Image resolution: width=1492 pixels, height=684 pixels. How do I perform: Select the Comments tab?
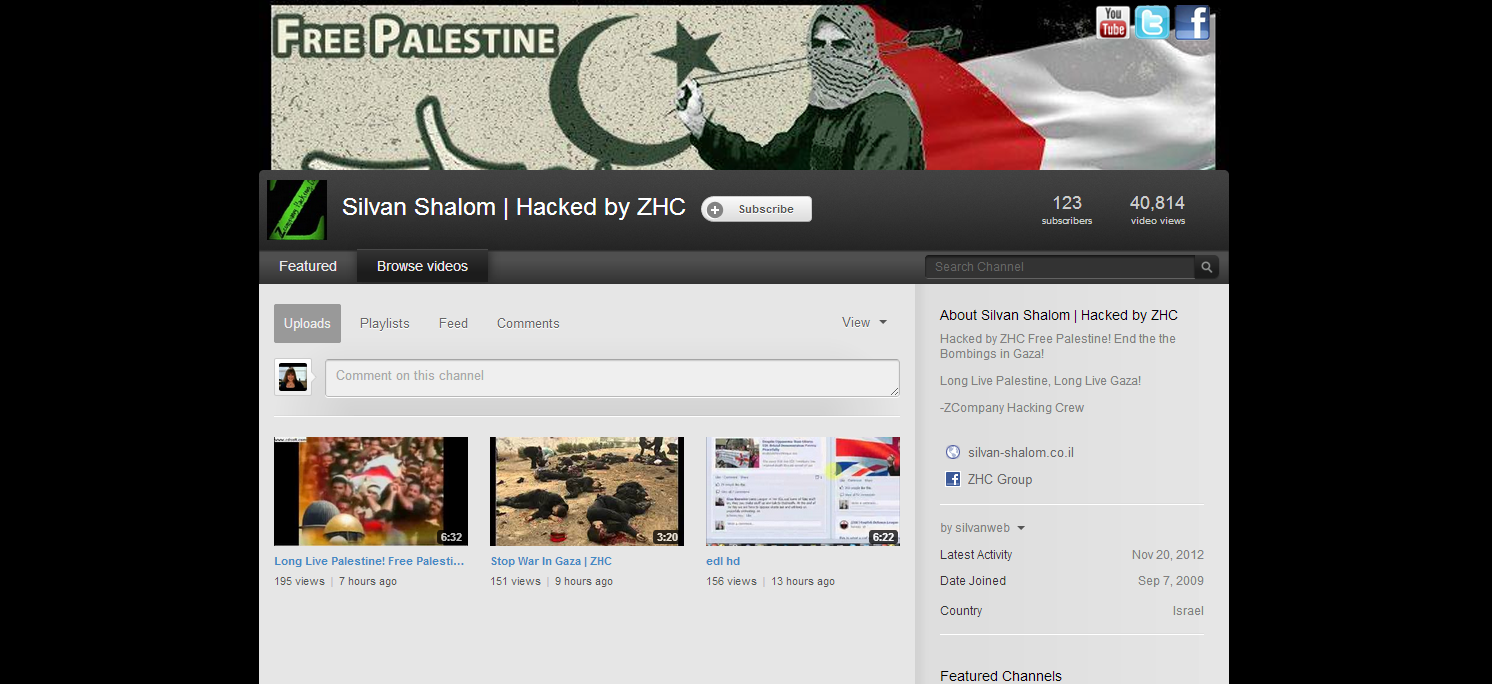pos(528,323)
